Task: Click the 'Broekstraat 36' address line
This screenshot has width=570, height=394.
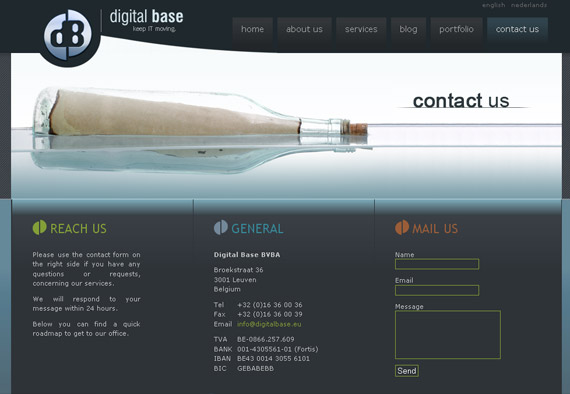Action: [238, 270]
